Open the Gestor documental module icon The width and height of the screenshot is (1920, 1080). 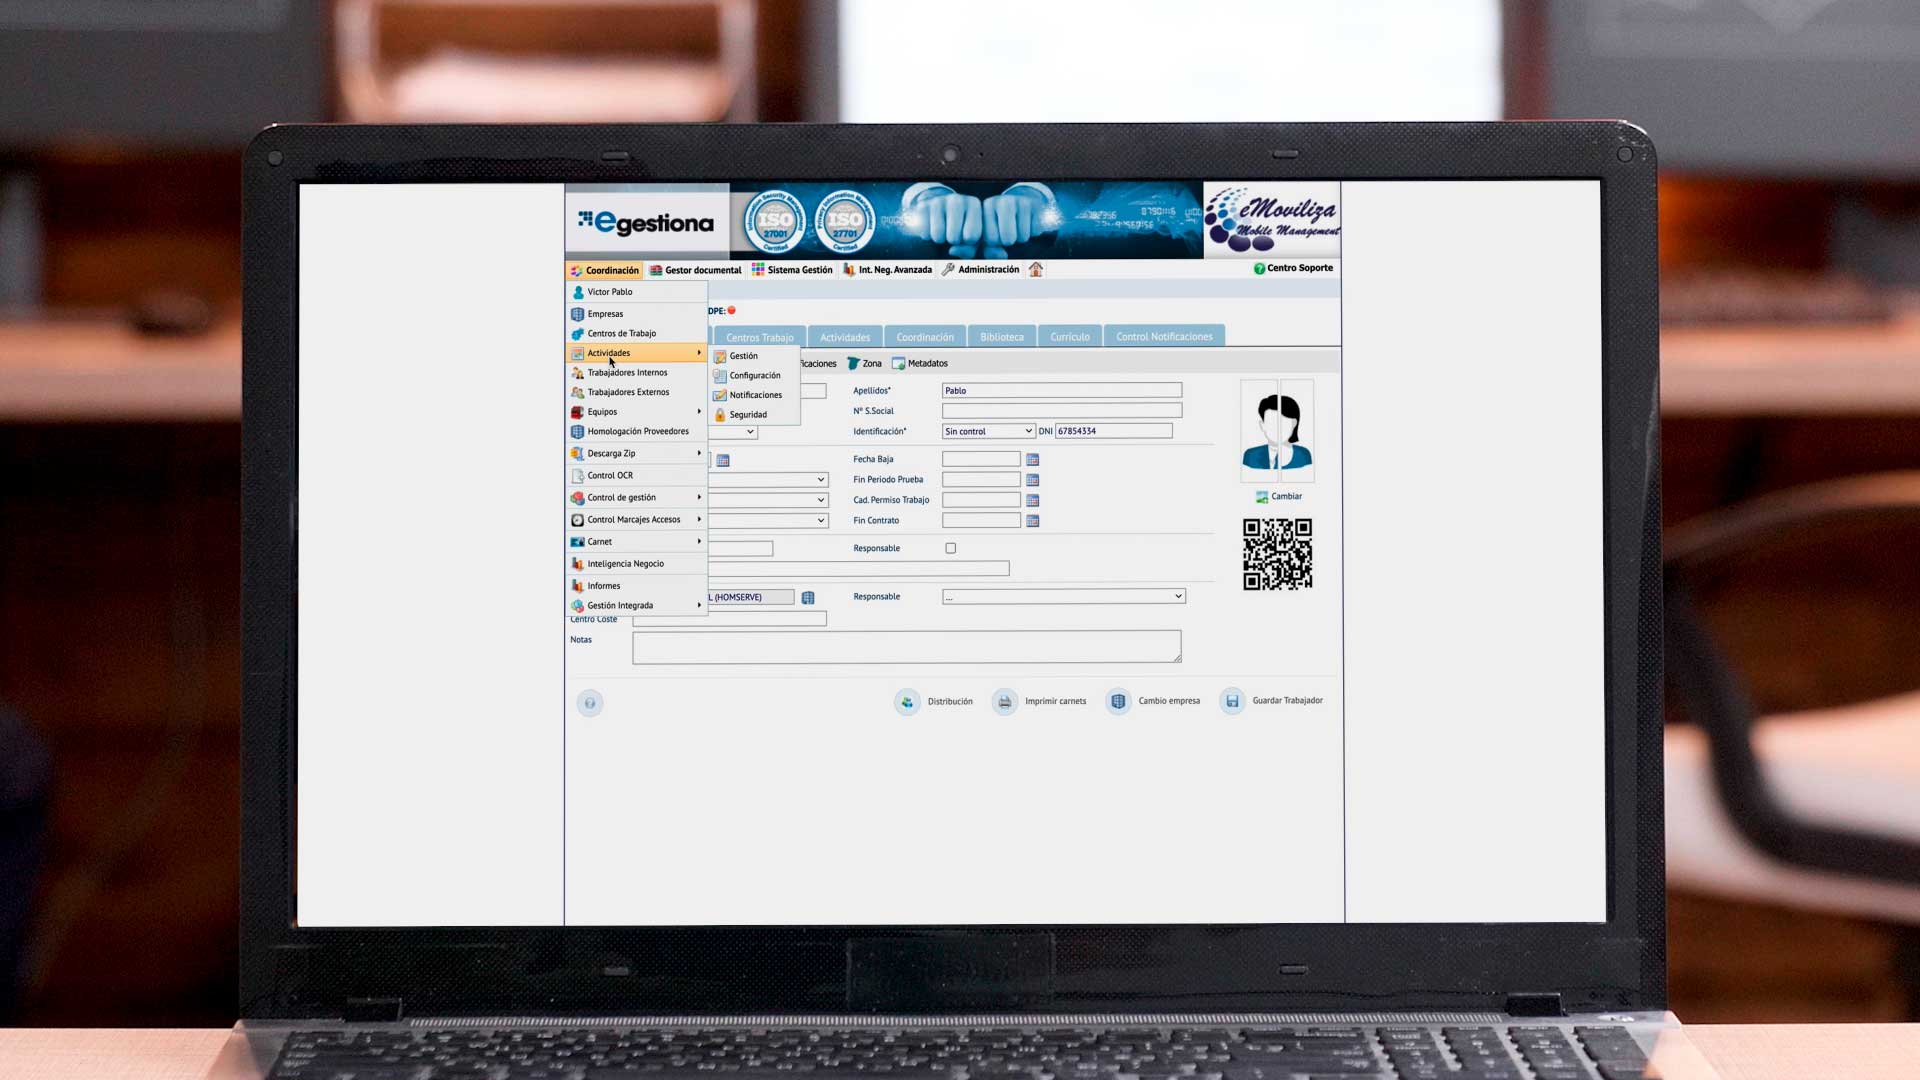tap(655, 270)
